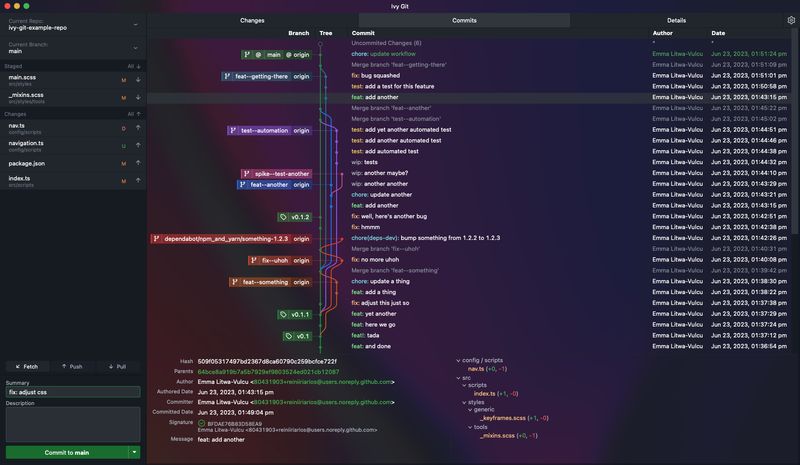The width and height of the screenshot is (800, 465).
Task: Unstage all files in Staged header
Action: [134, 66]
